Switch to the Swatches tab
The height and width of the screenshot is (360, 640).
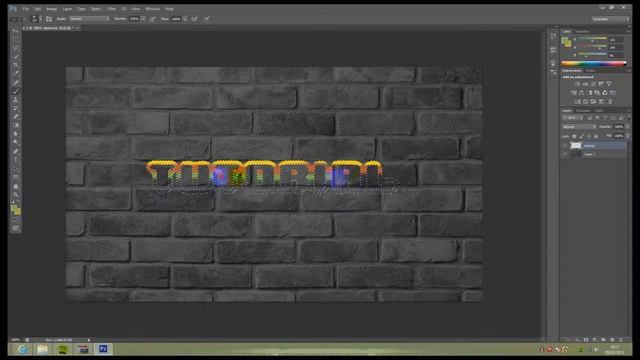point(582,31)
